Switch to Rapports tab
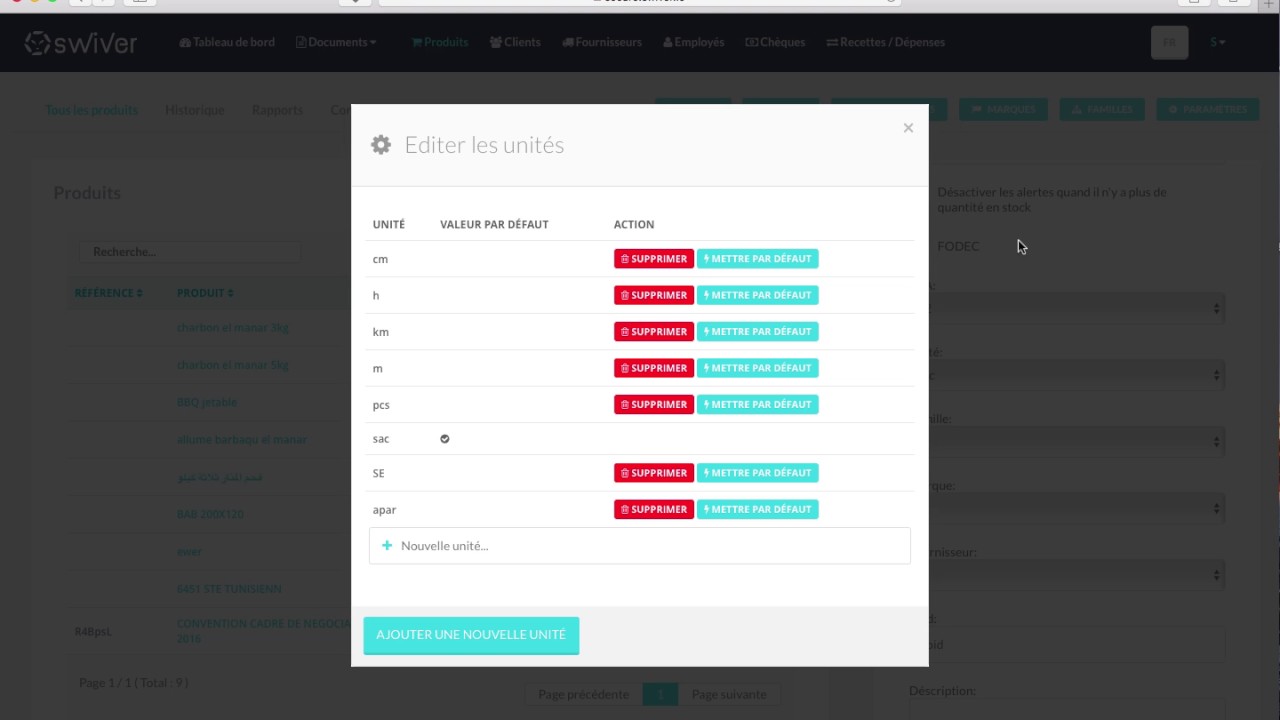The image size is (1280, 720). click(277, 110)
